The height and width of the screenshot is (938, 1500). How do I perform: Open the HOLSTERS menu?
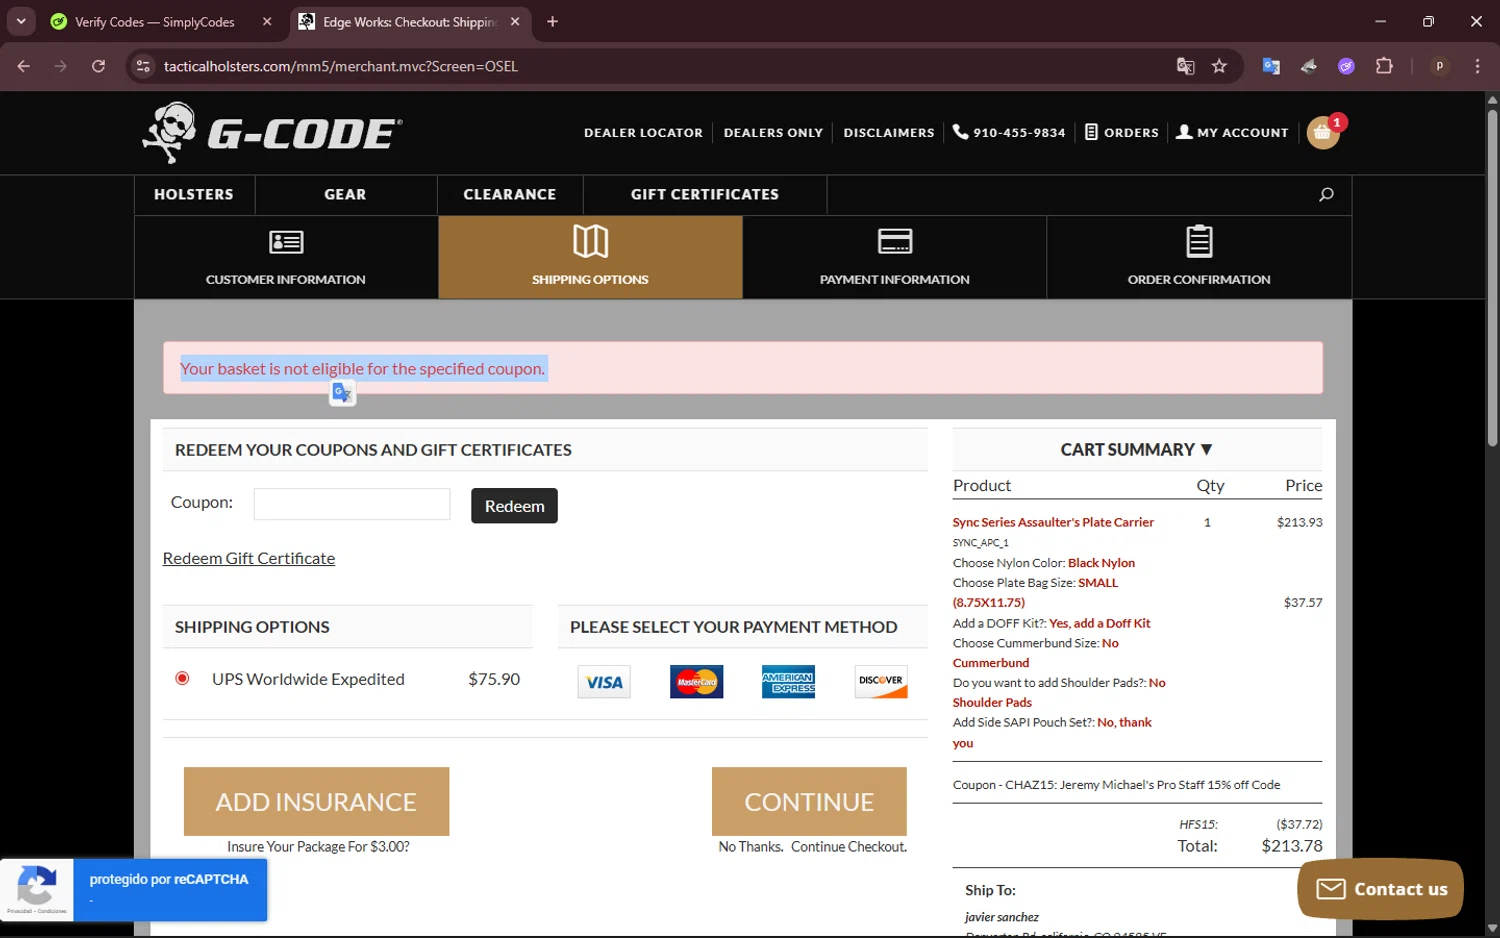[194, 195]
